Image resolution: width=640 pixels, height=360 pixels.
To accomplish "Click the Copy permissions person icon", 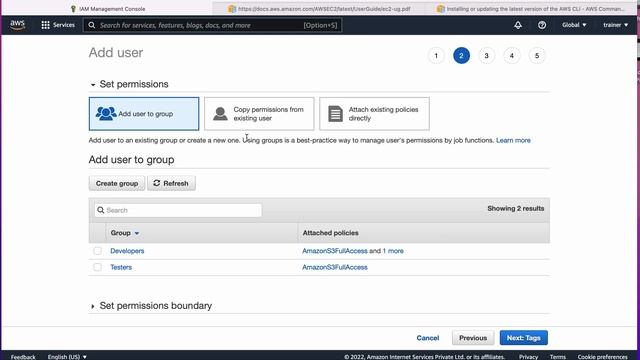I will 220,113.
